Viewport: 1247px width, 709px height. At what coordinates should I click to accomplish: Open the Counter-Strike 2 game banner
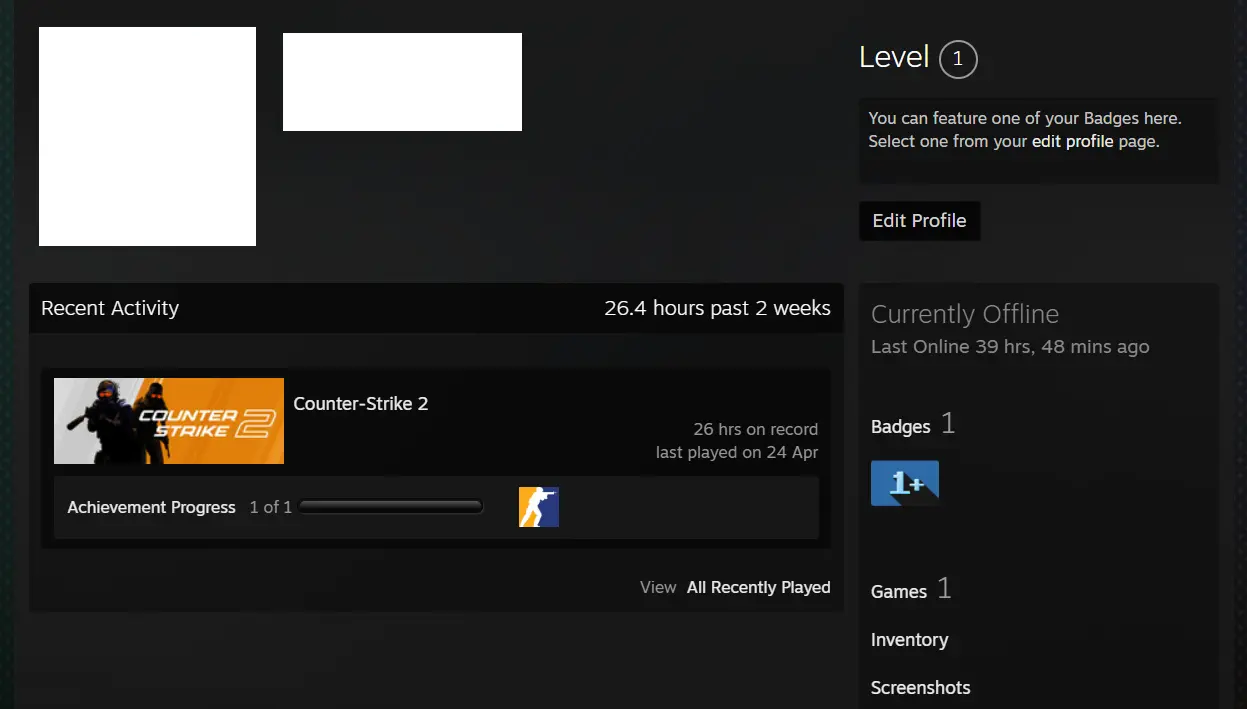coord(169,421)
